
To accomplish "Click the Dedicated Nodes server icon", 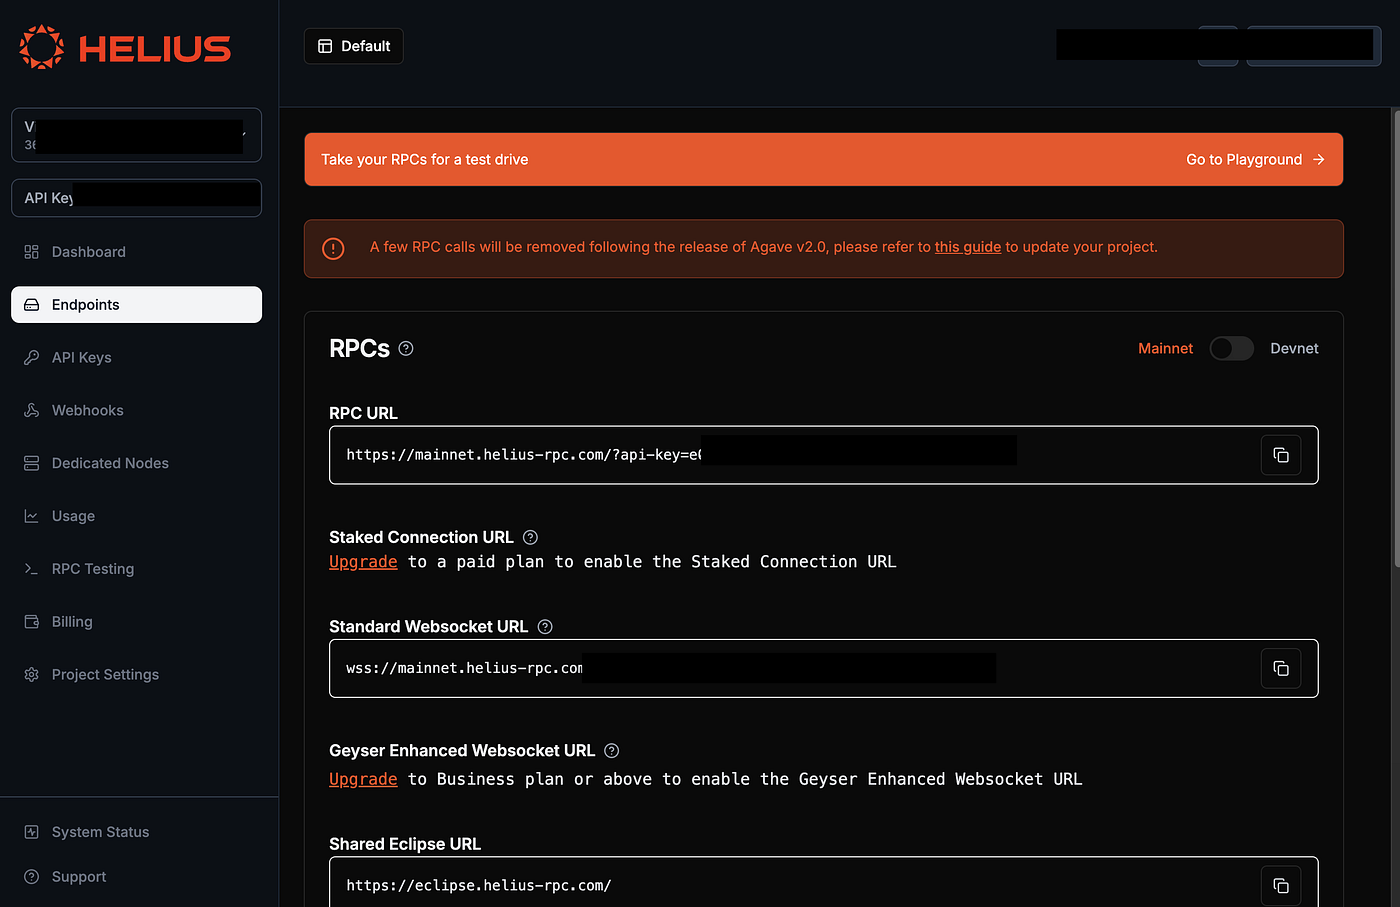I will pos(31,463).
